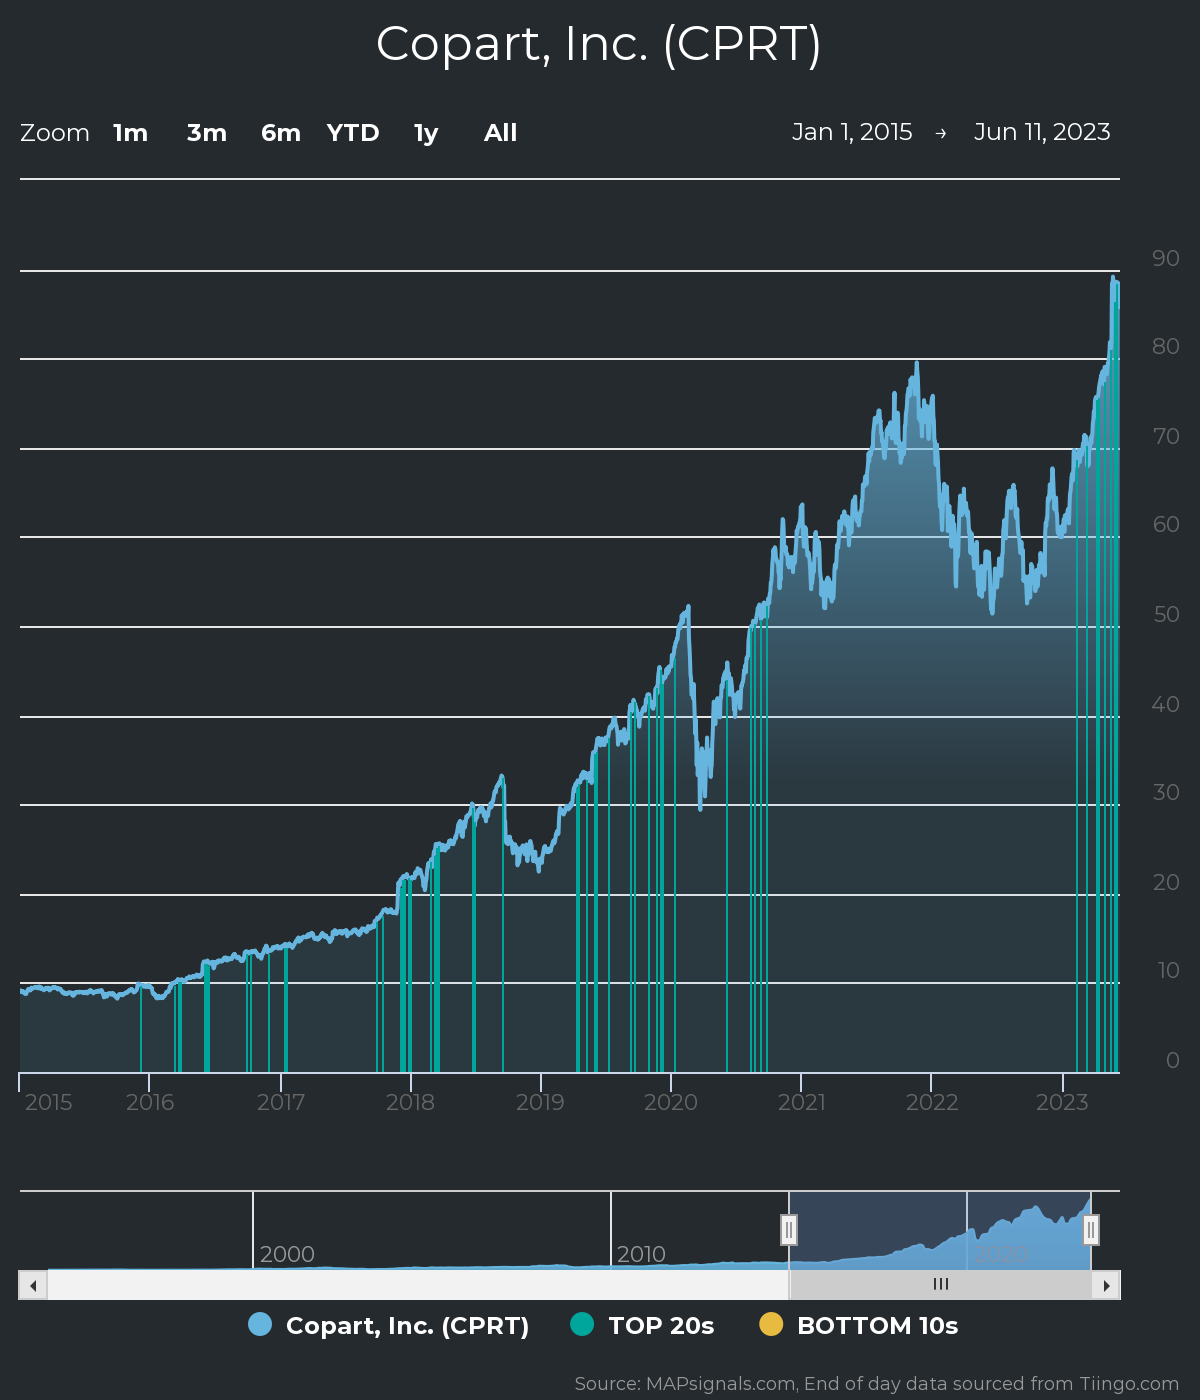Image resolution: width=1200 pixels, height=1400 pixels.
Task: Toggle TOP 20s series legend
Action: tap(642, 1325)
